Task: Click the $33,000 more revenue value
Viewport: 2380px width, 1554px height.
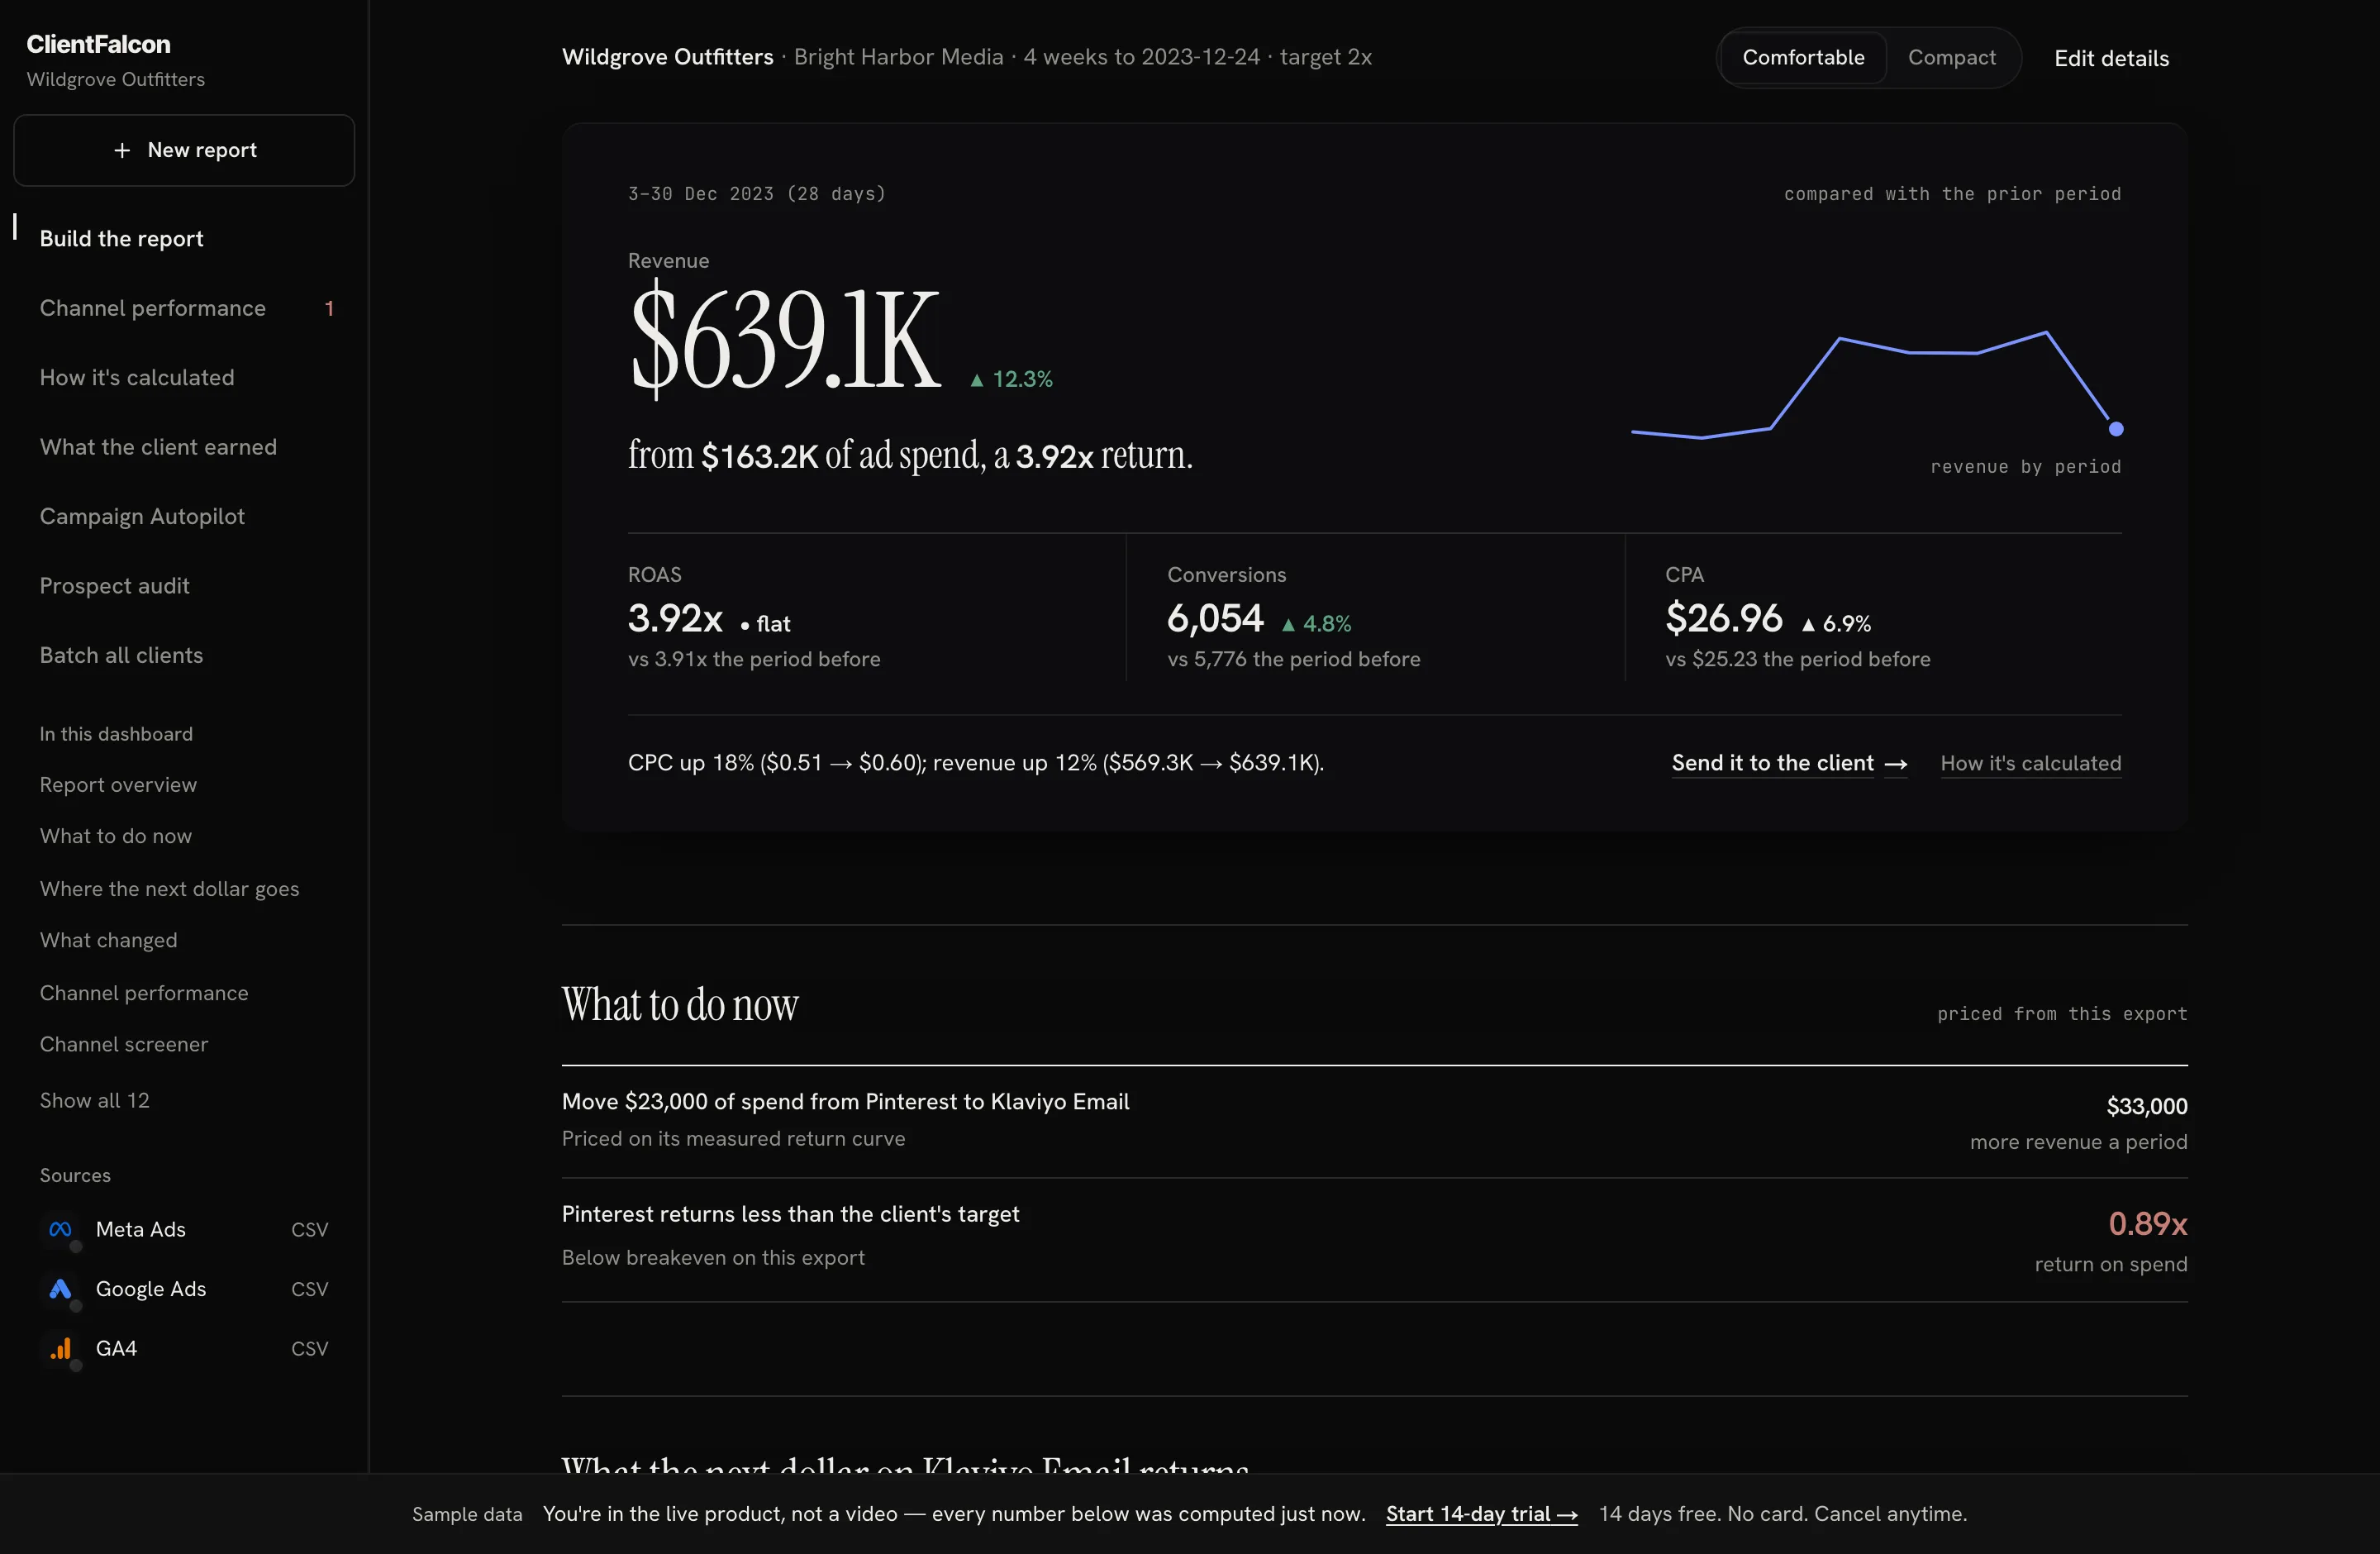Action: pyautogui.click(x=2146, y=1106)
